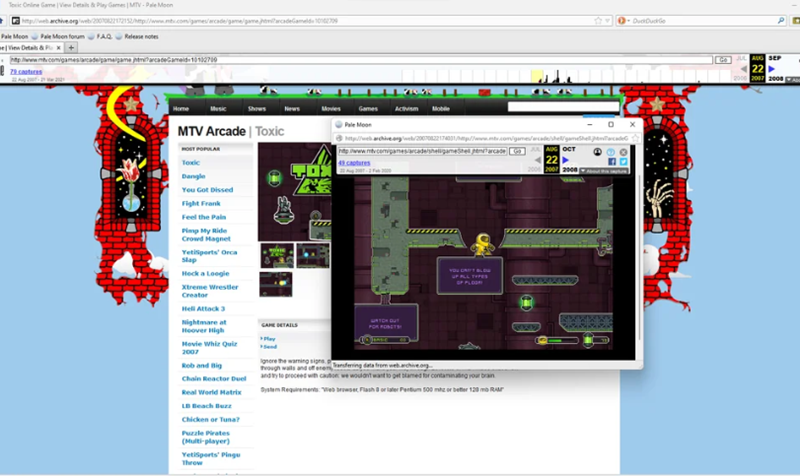The image size is (800, 476).
Task: Click the search magnifier icon
Action: pos(781,21)
